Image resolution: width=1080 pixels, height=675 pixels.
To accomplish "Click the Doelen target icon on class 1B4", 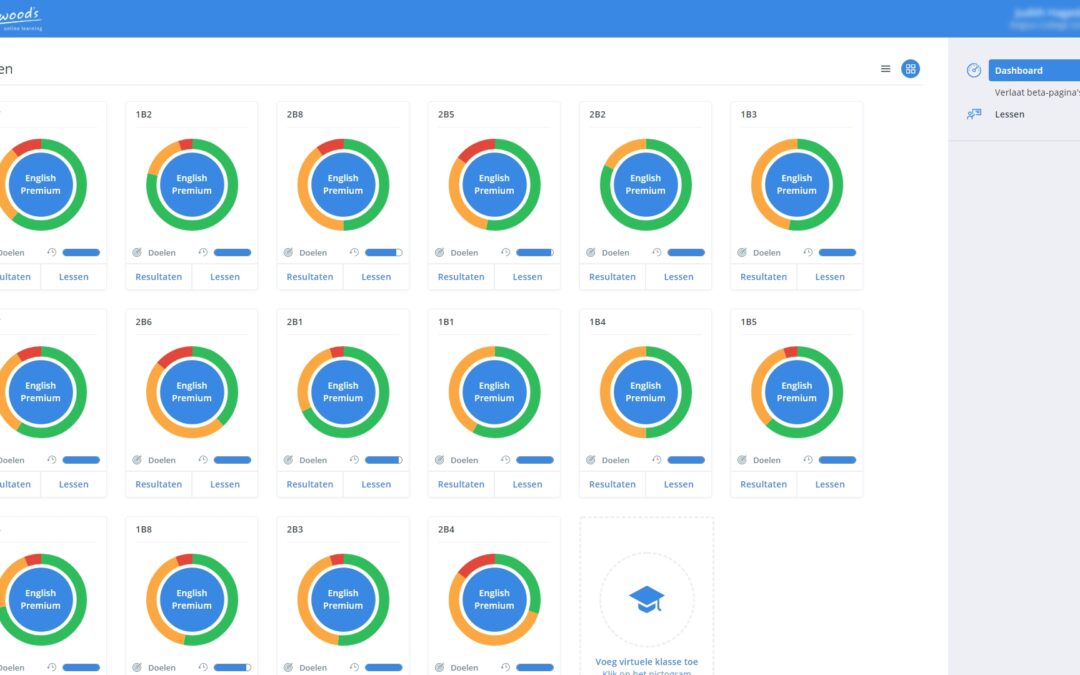I will [x=590, y=460].
